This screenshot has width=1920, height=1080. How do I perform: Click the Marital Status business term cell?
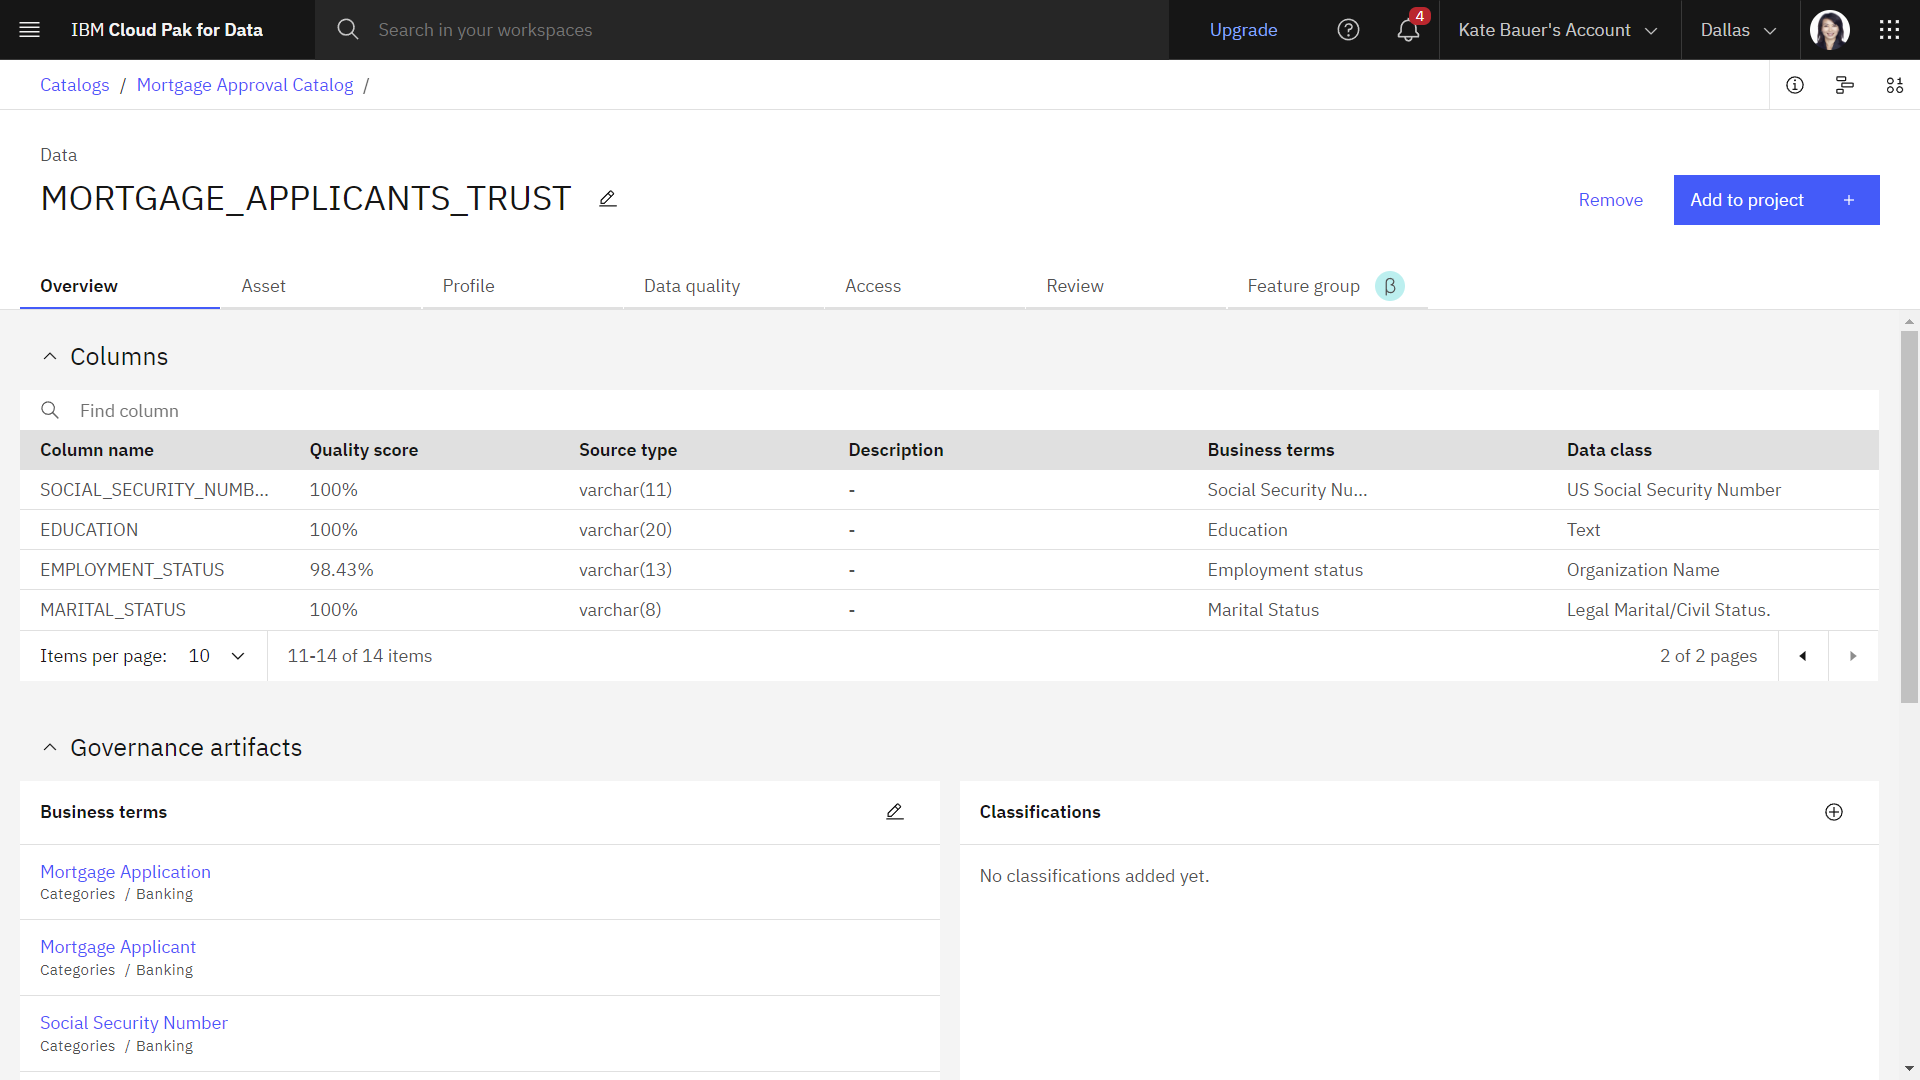(1263, 610)
